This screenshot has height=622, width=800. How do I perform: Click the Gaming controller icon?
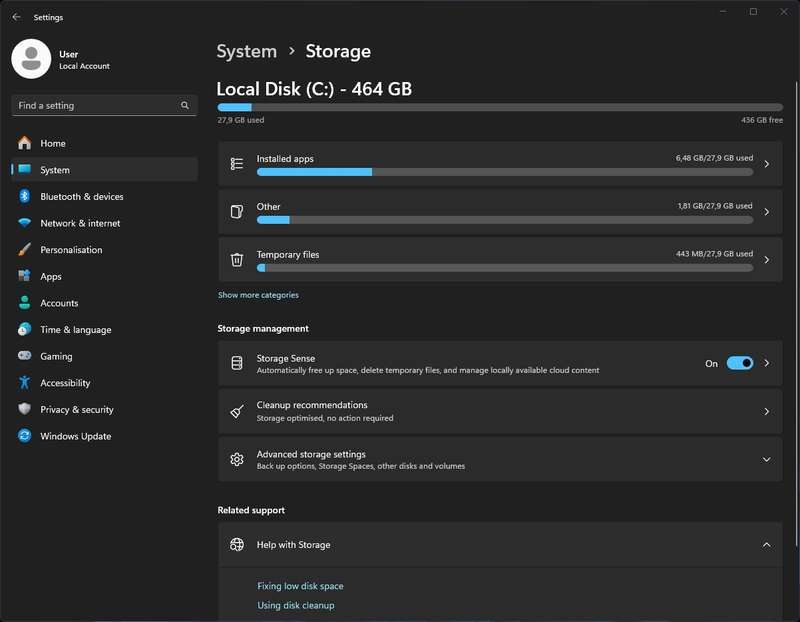coord(24,356)
